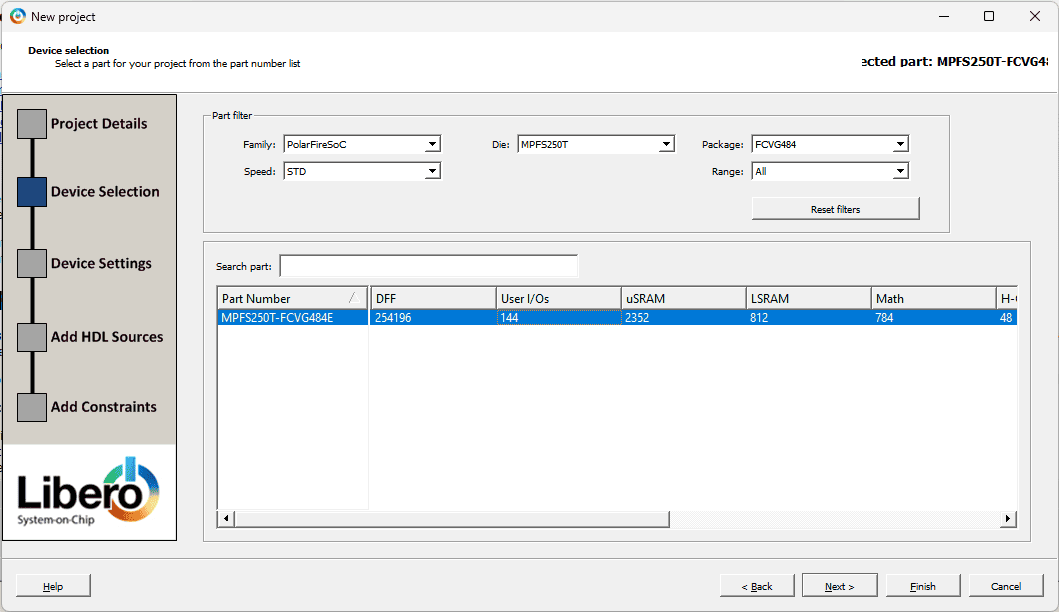The width and height of the screenshot is (1059, 612).
Task: Click the Project Details step square icon
Action: coord(32,124)
